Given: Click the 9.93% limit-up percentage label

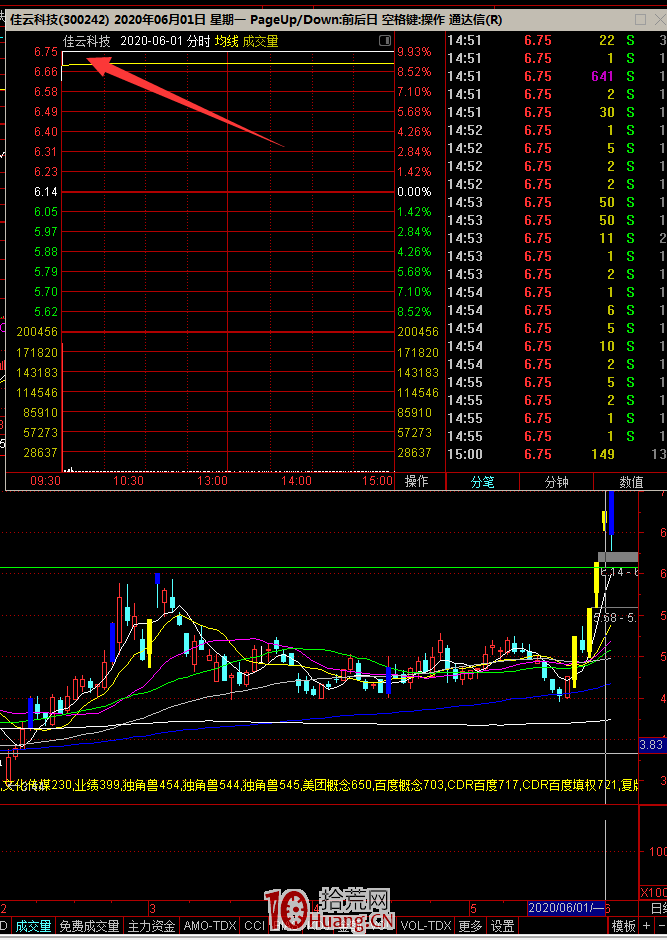Looking at the screenshot, I should (x=414, y=52).
